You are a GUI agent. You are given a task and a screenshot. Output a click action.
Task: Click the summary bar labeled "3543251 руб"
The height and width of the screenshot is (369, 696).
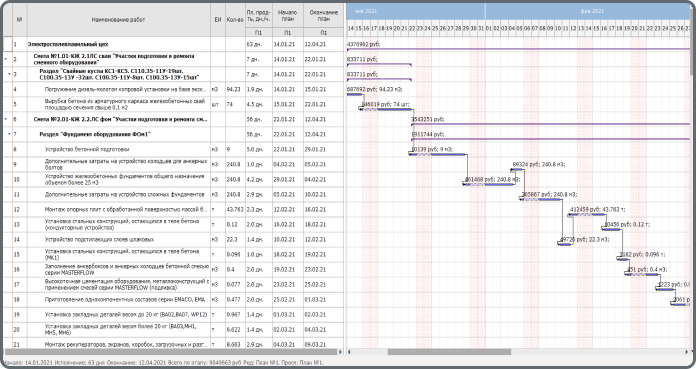pyautogui.click(x=550, y=124)
